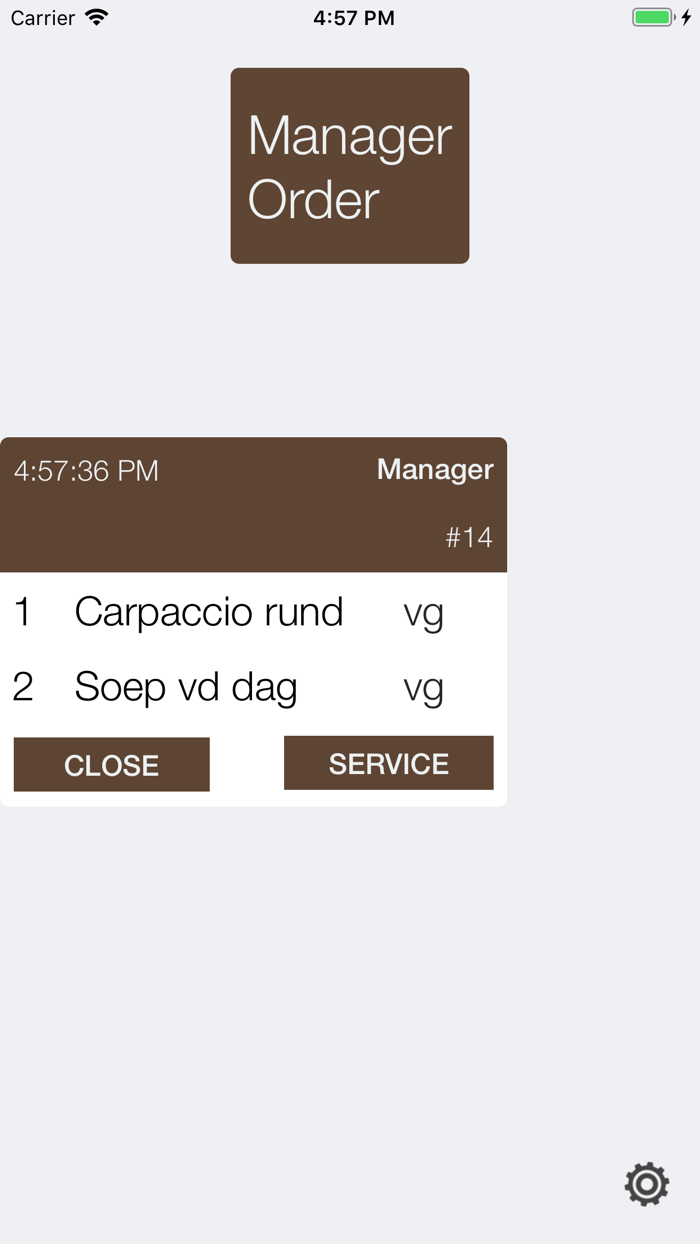Image resolution: width=700 pixels, height=1244 pixels.
Task: Select the Carrier label in the status bar
Action: 41,17
